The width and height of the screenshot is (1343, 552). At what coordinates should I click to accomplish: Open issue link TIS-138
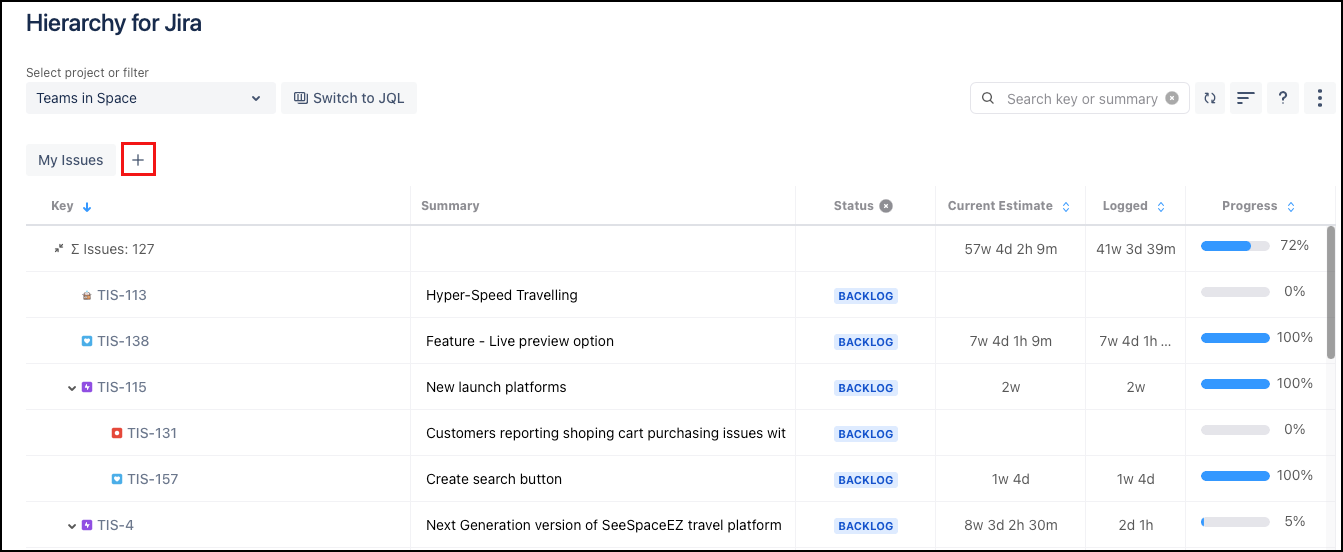[123, 341]
